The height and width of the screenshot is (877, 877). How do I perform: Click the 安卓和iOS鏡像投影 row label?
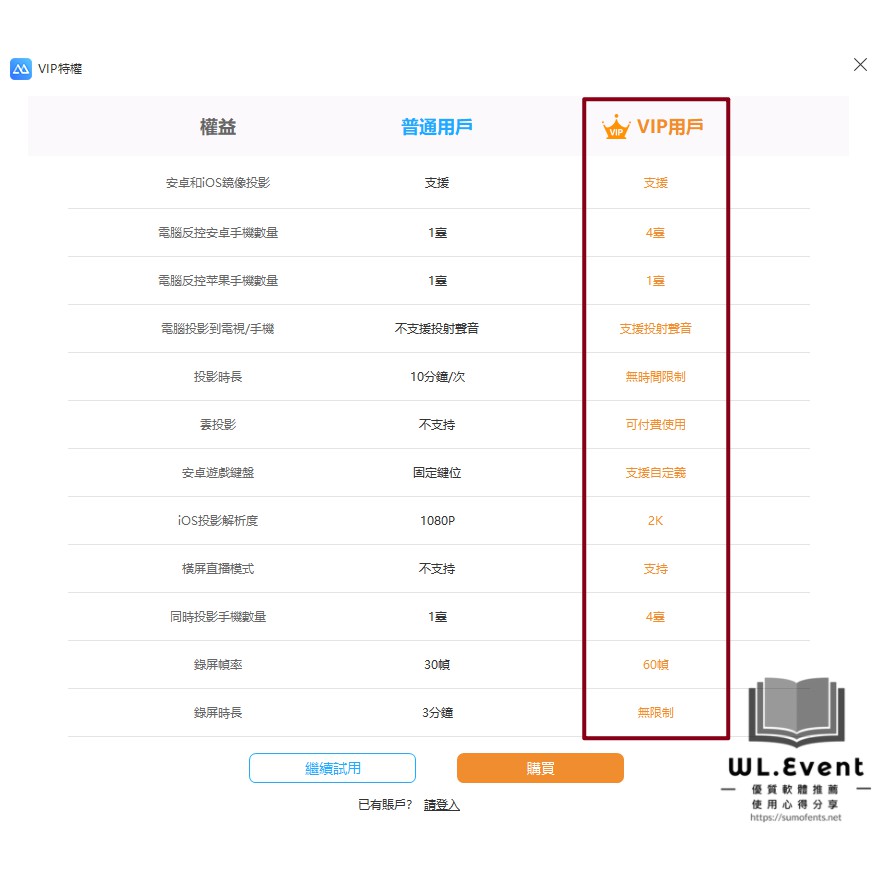[x=218, y=183]
